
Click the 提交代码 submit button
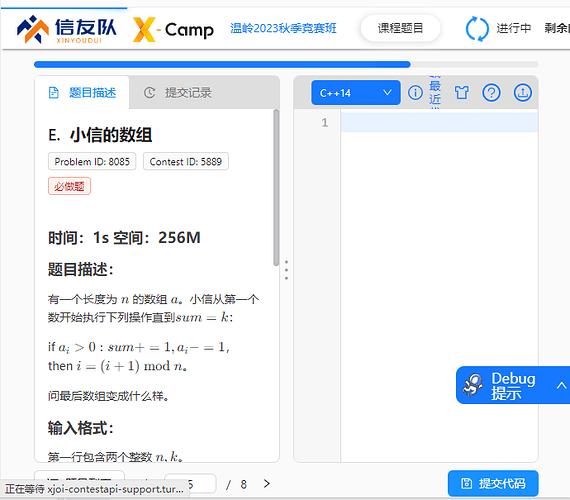[493, 483]
